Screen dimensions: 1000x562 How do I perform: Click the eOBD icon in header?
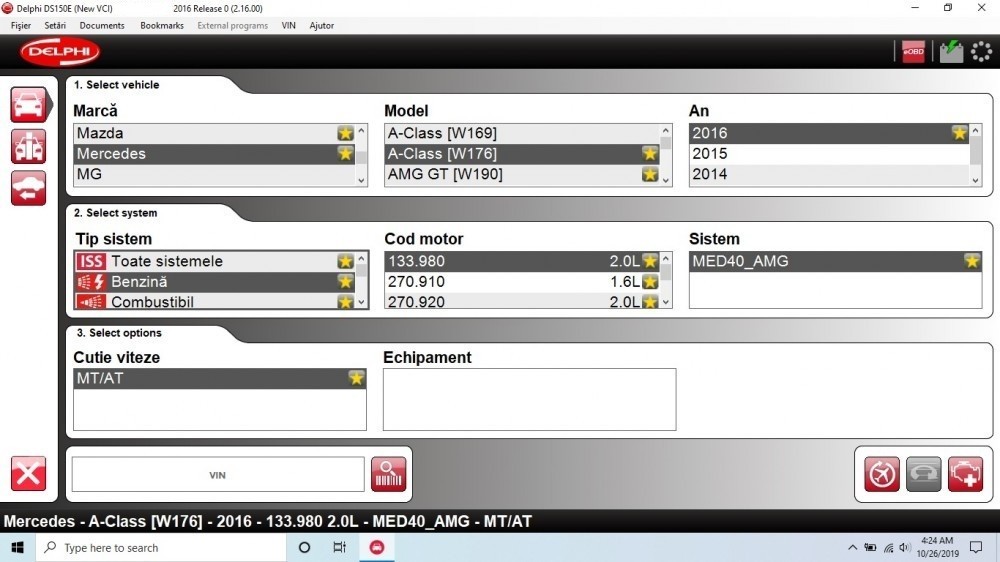(x=913, y=52)
